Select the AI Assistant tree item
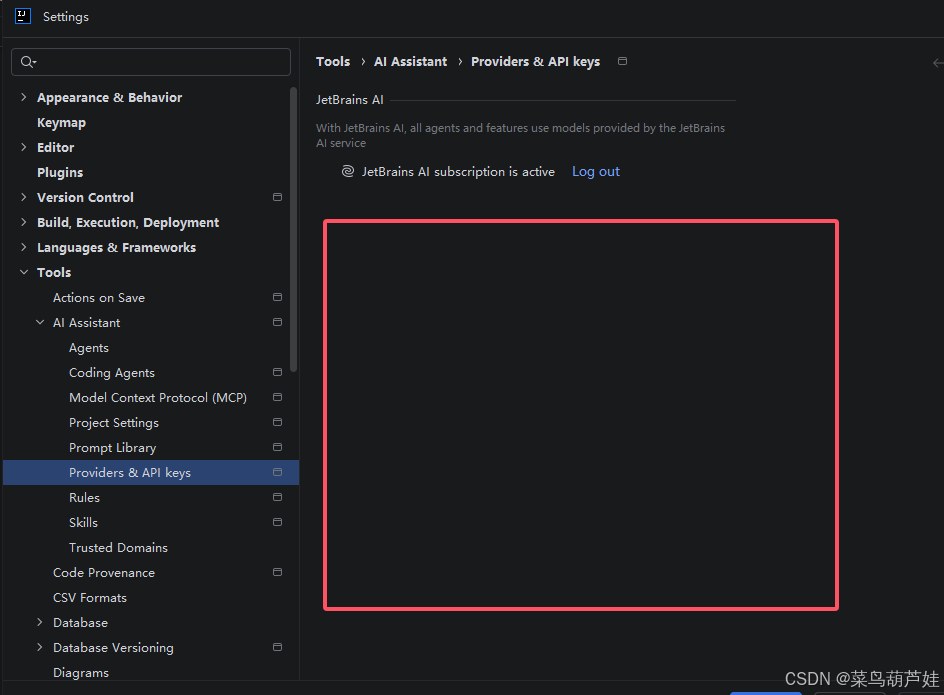 click(x=86, y=323)
